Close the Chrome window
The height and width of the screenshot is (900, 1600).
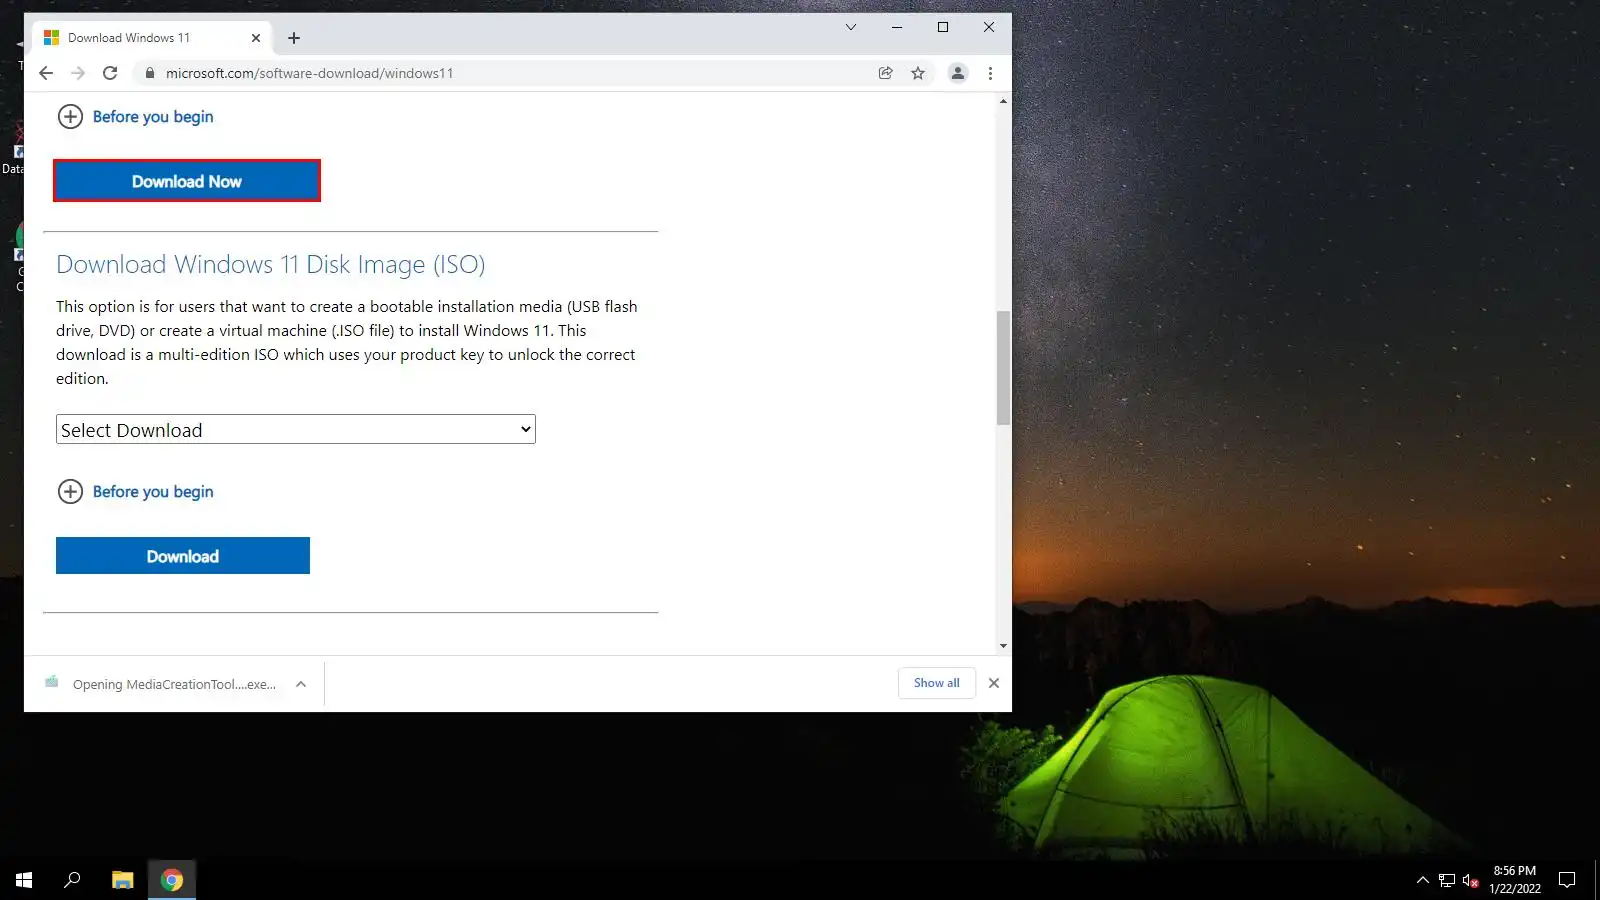point(989,27)
